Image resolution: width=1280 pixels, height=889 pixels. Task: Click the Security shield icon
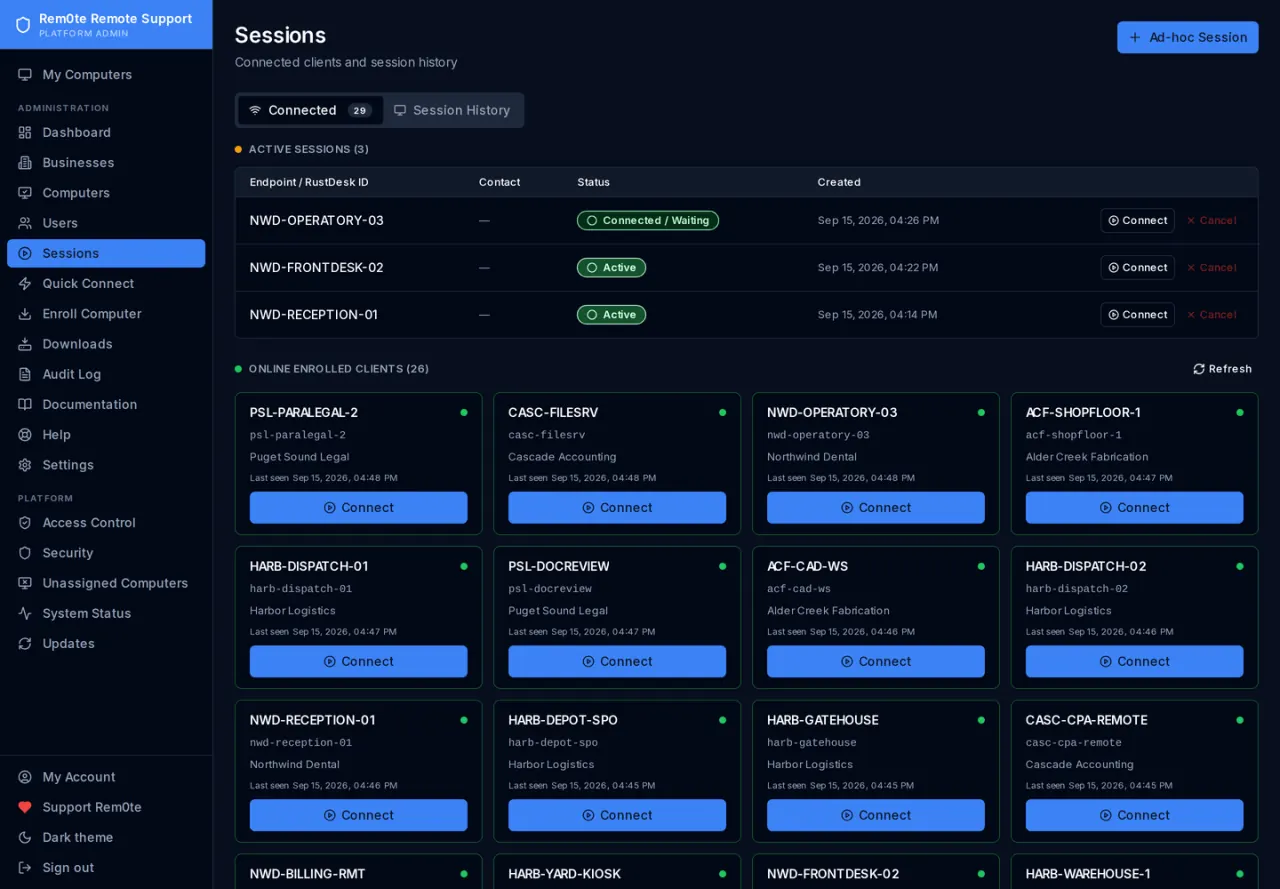tap(25, 553)
